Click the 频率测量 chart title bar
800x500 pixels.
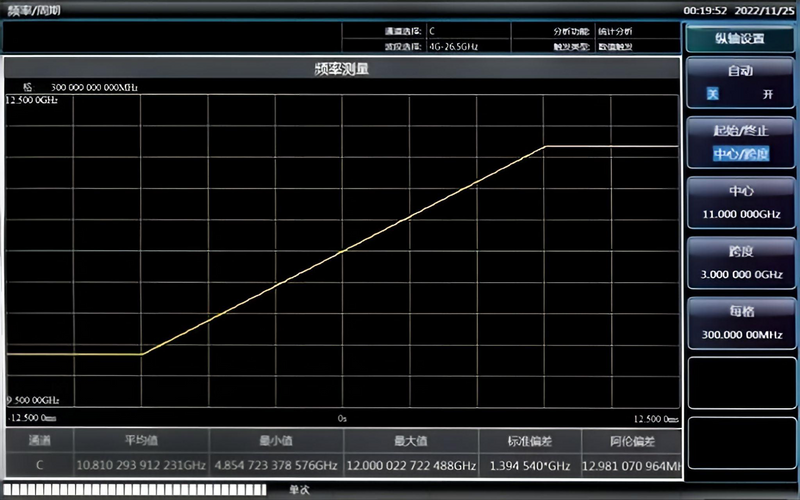342,68
